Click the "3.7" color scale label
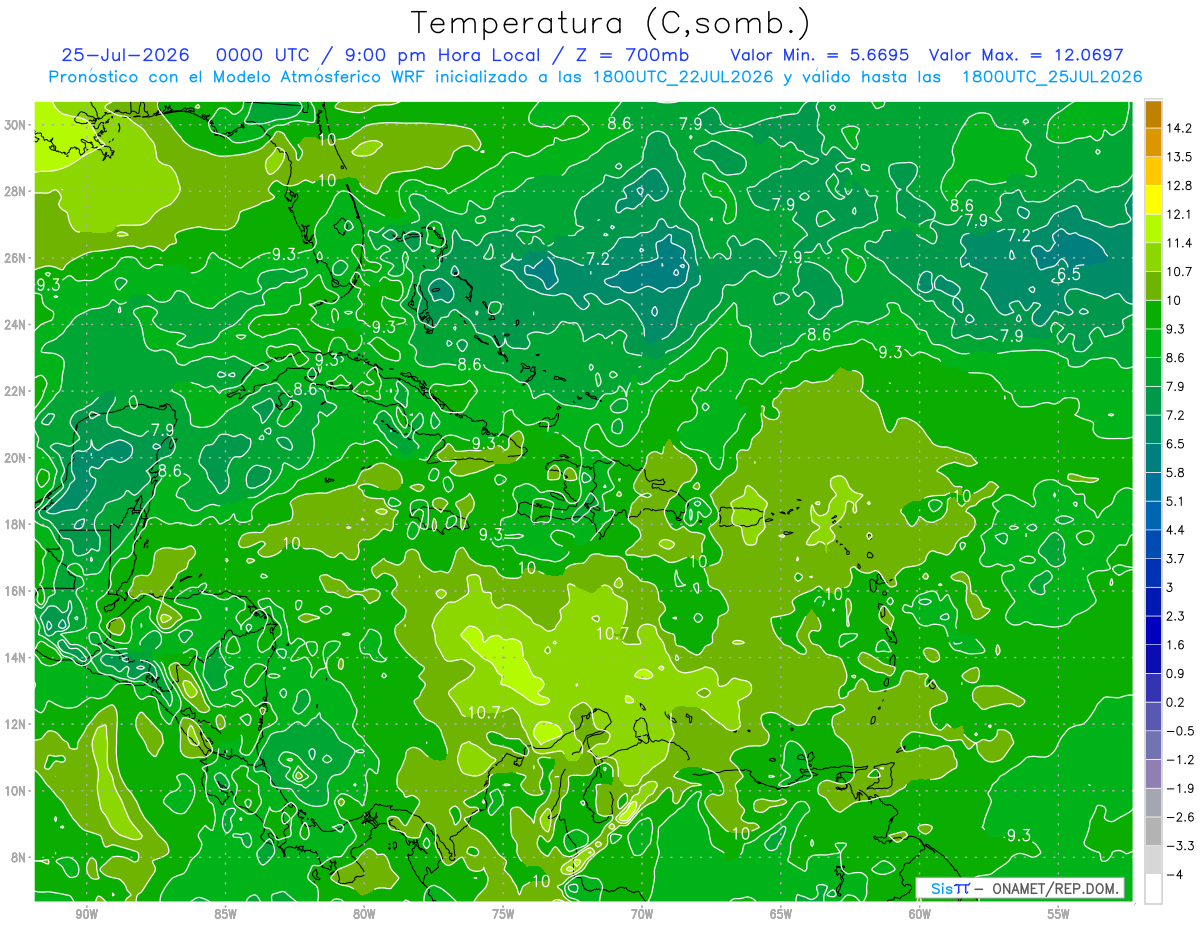The image size is (1200, 927). 1175,558
